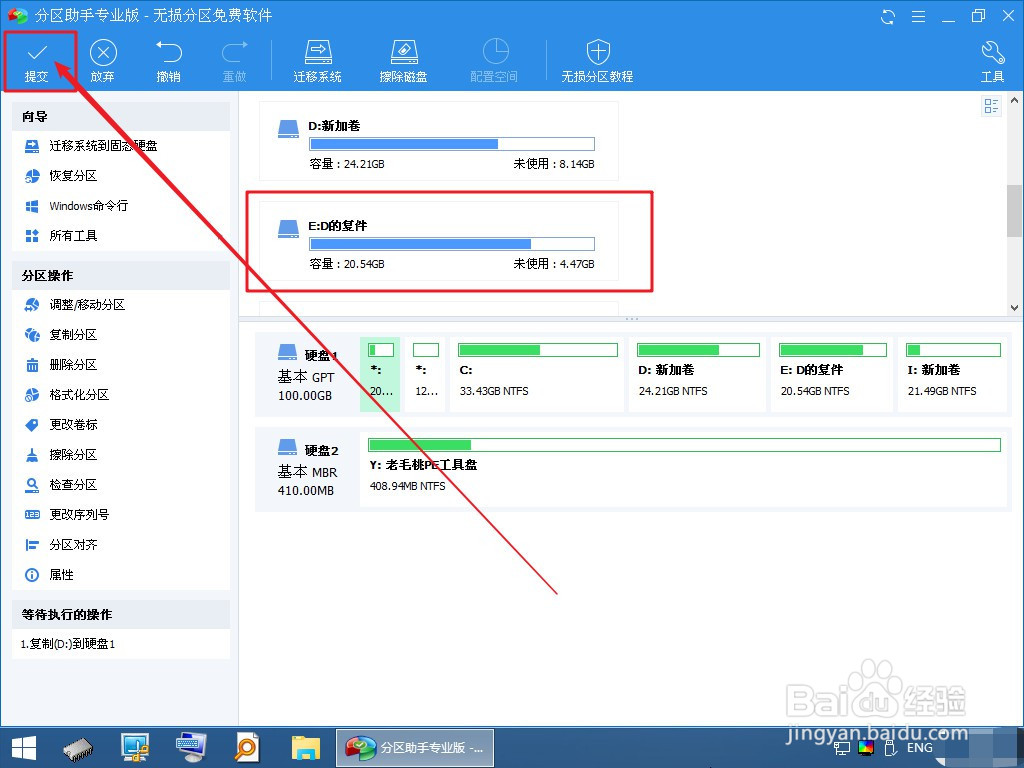
Task: Open the monitor tools taskbar icon
Action: click(135, 748)
